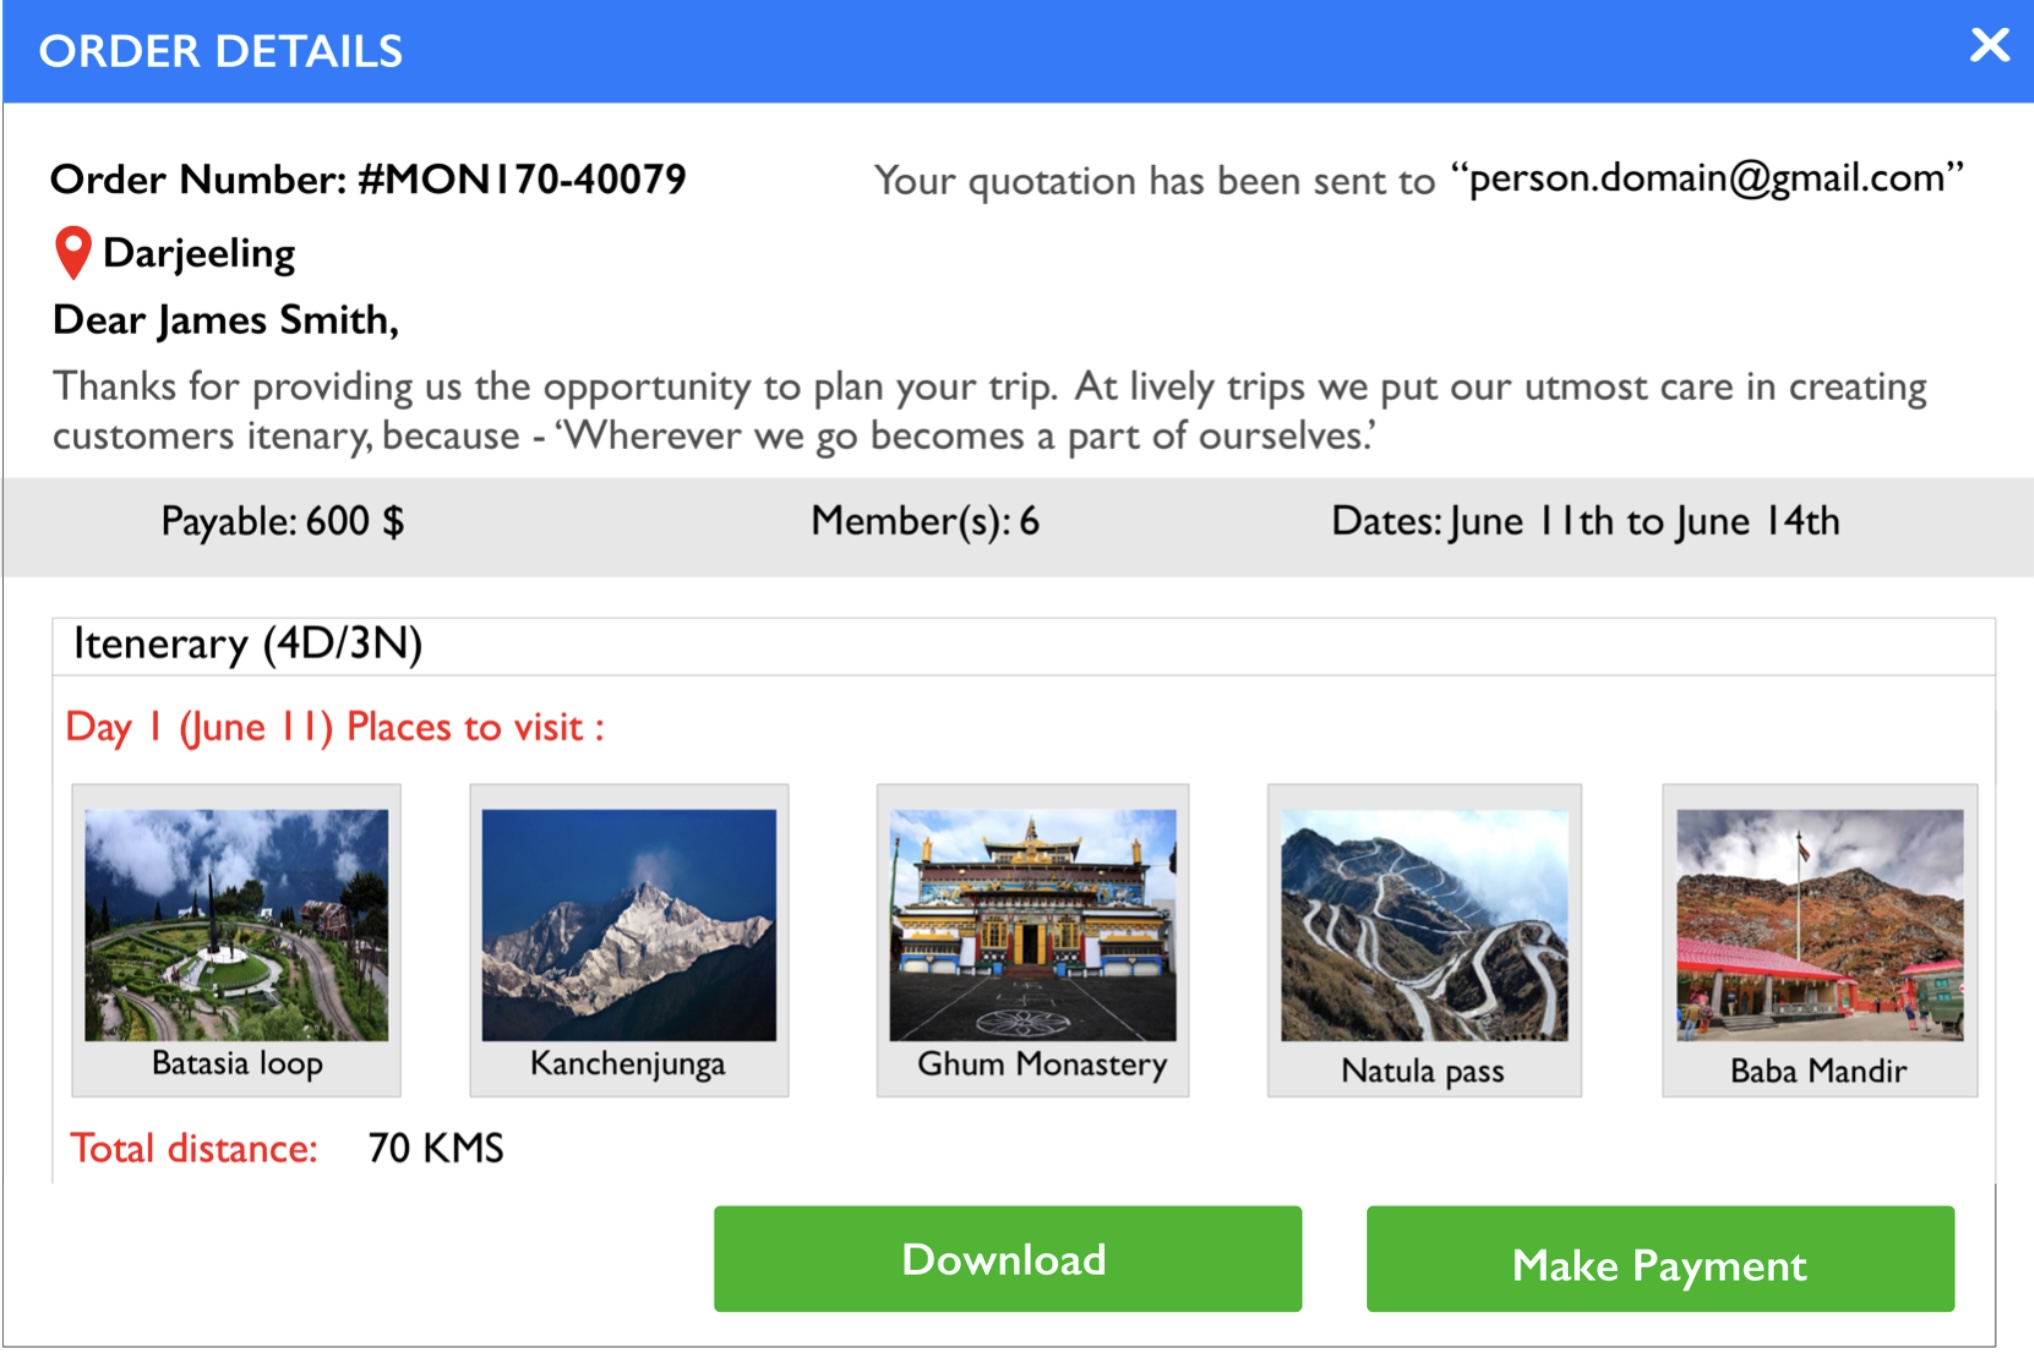Click the 70 KMS distance value
Viewport: 2034px width, 1354px height.
(436, 1148)
